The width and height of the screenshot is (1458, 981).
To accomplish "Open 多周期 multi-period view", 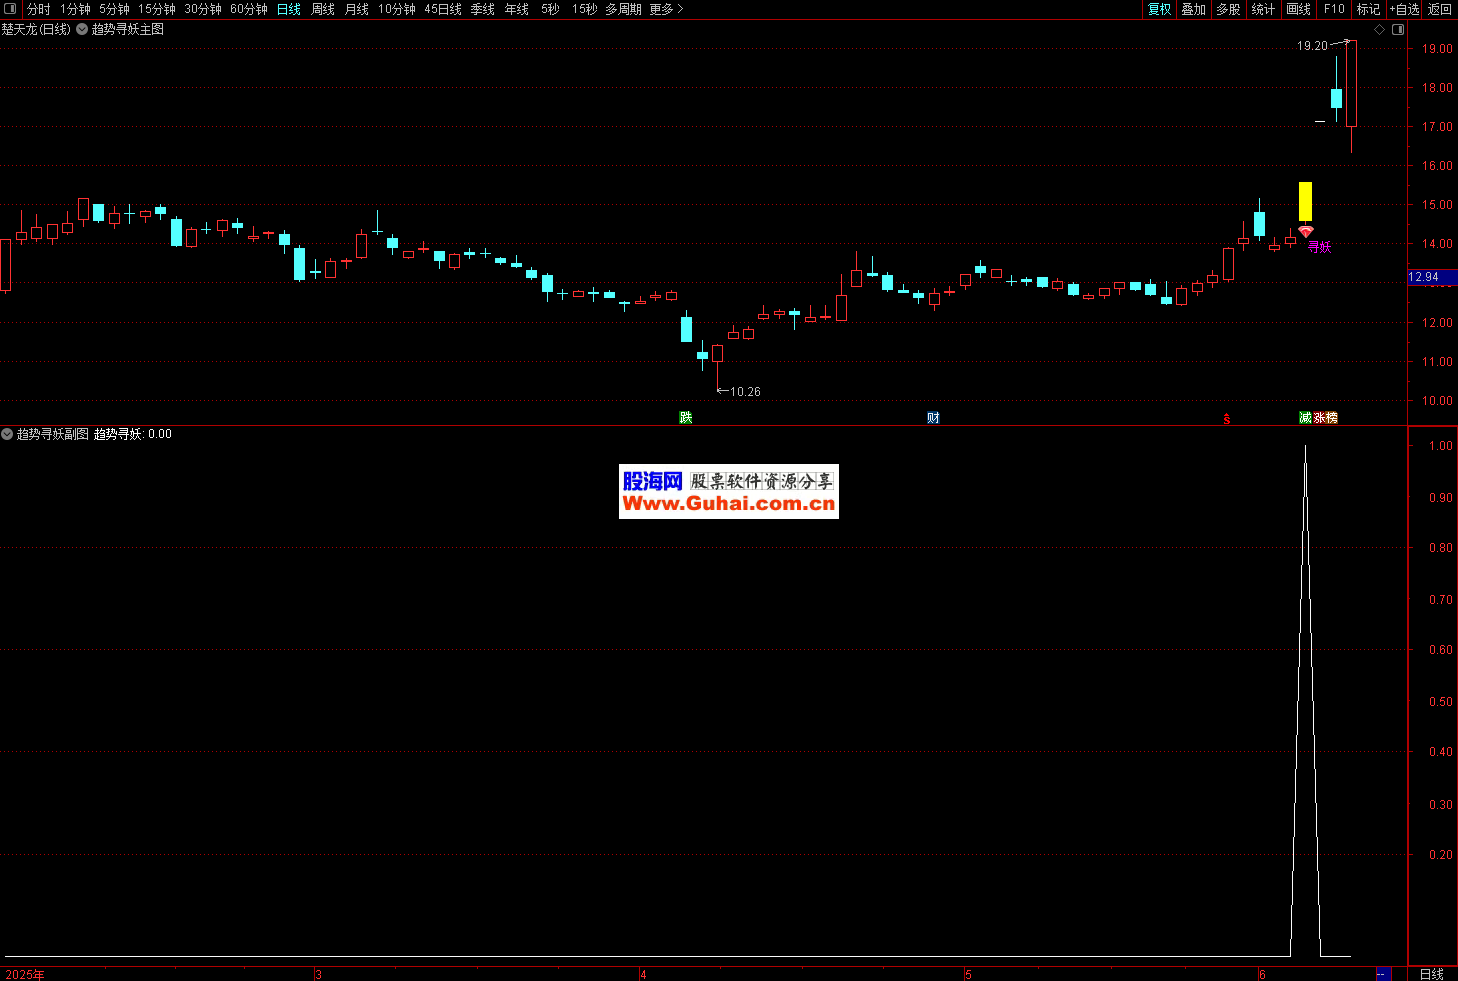I will coord(623,9).
